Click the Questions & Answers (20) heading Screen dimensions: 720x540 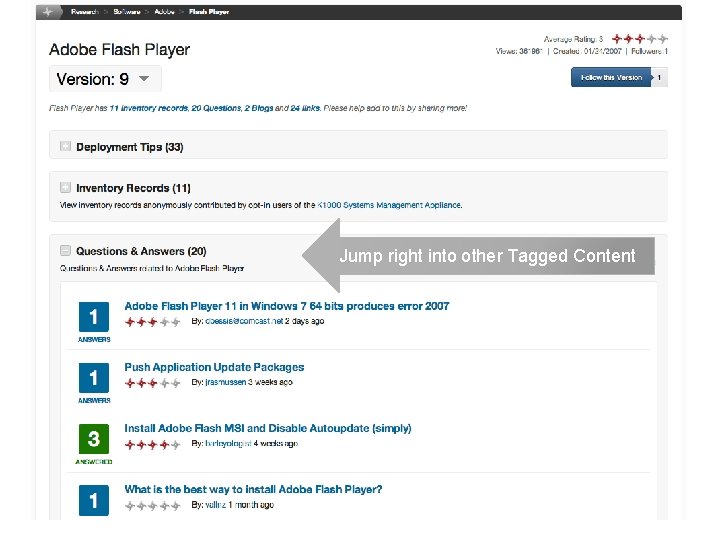point(141,252)
